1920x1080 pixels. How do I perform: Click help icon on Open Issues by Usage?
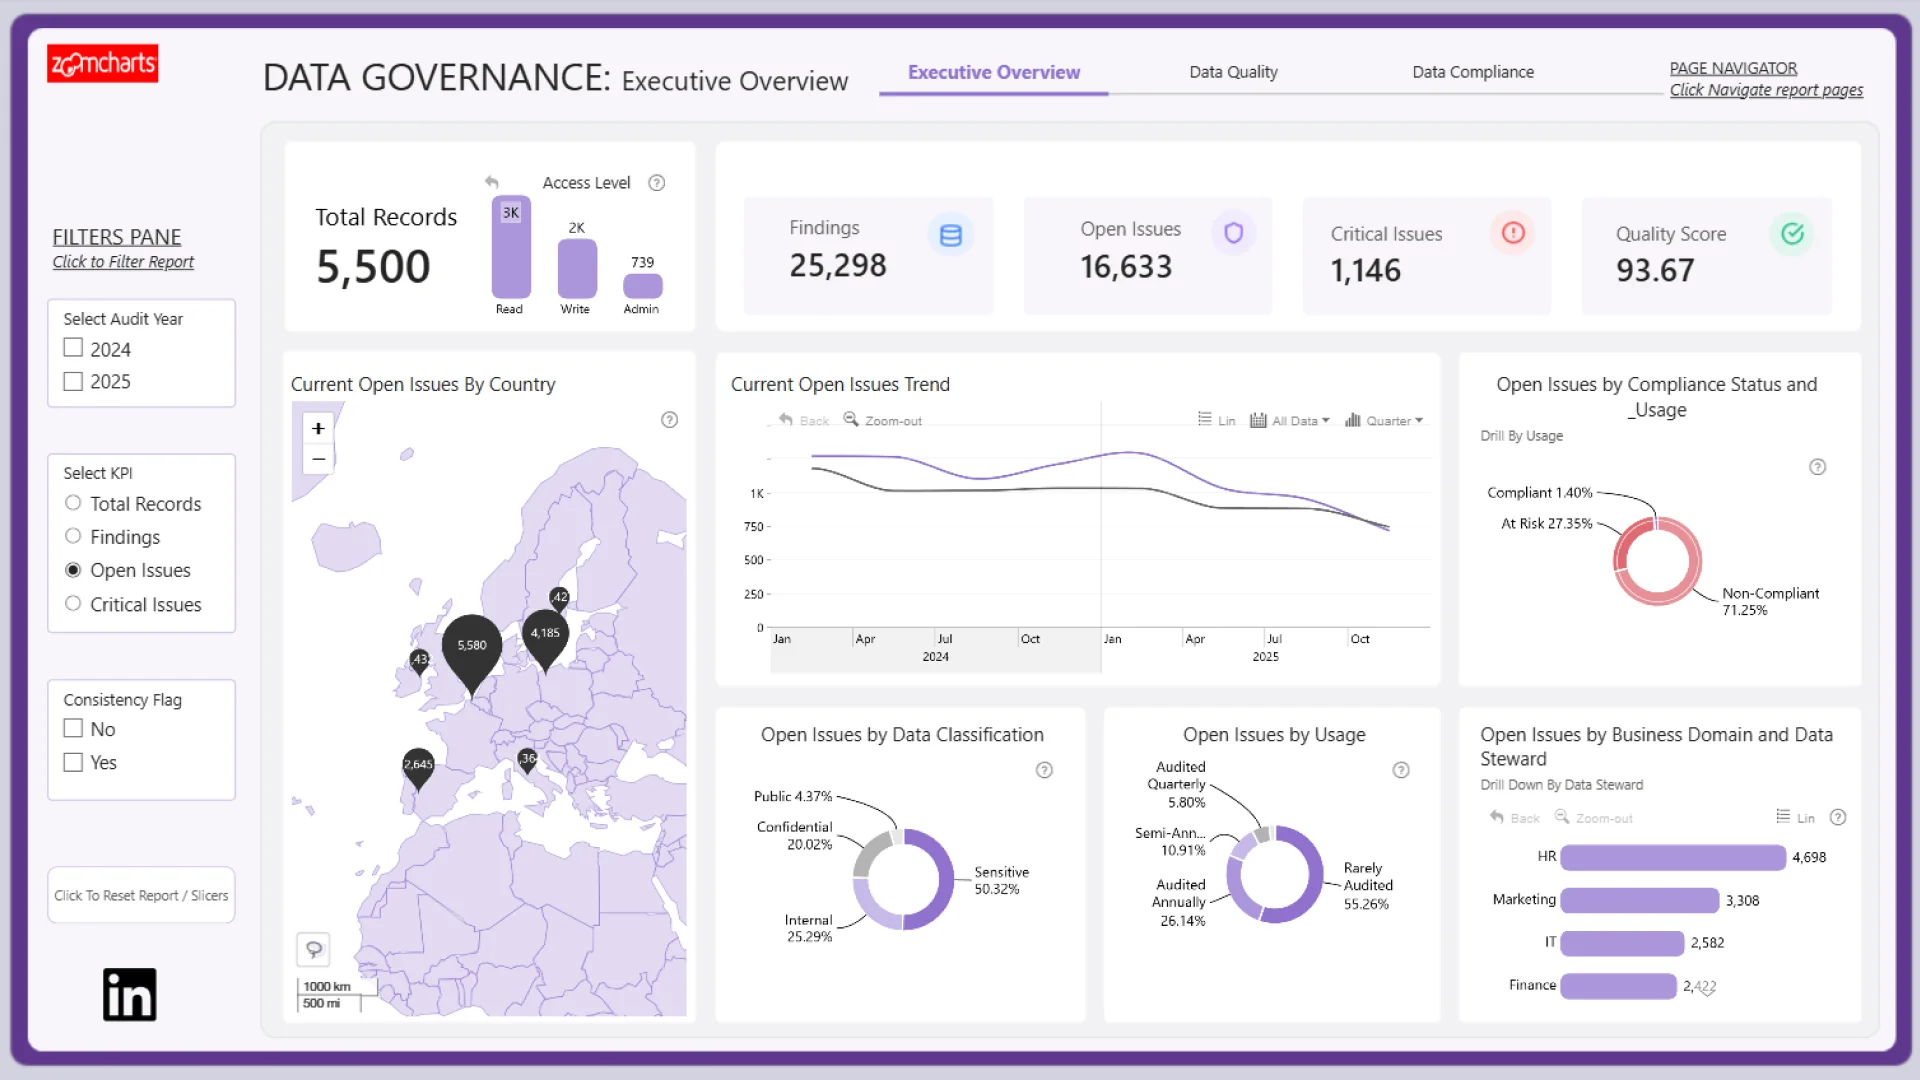tap(1400, 770)
